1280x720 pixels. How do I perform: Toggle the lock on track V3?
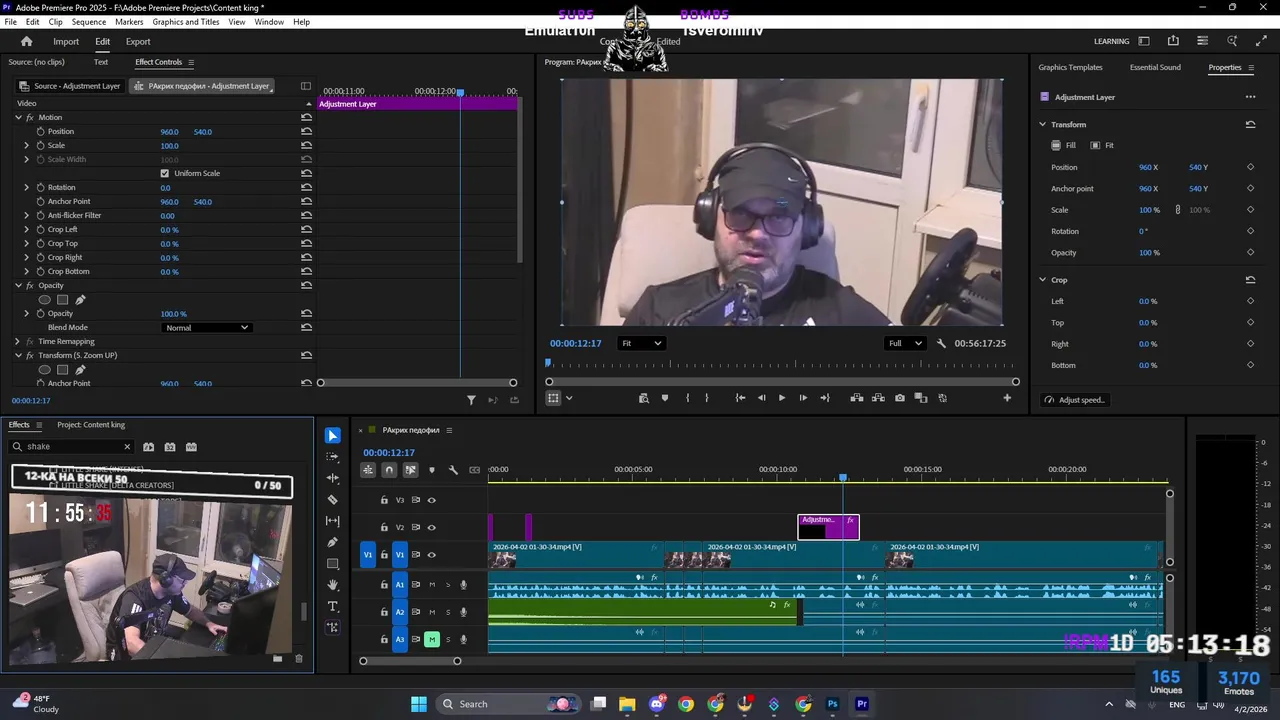coord(384,500)
